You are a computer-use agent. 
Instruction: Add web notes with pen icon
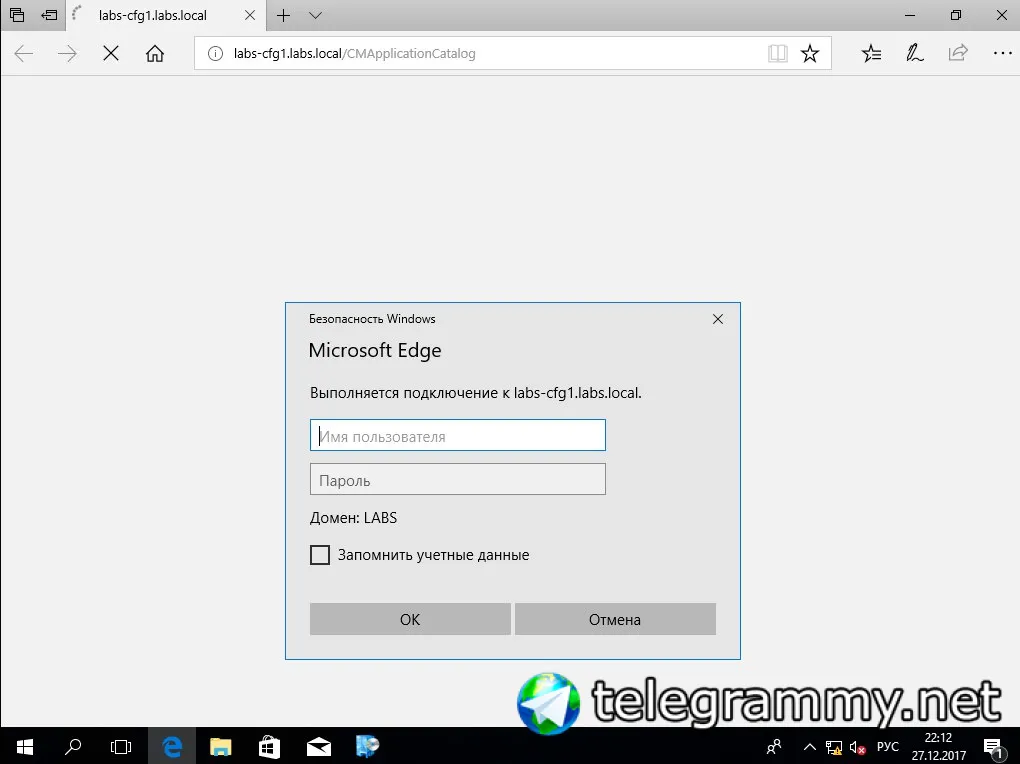(x=915, y=53)
